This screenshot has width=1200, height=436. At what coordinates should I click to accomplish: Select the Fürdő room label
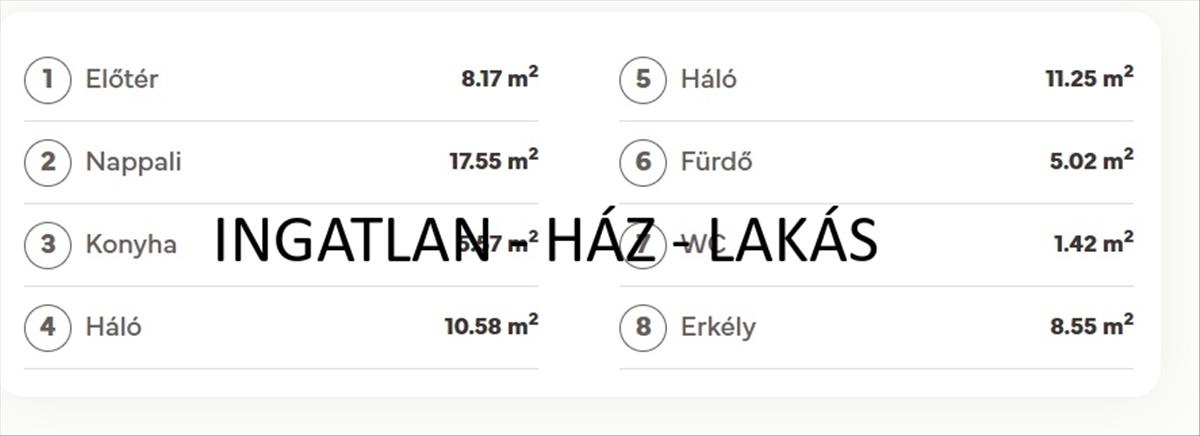(x=717, y=162)
